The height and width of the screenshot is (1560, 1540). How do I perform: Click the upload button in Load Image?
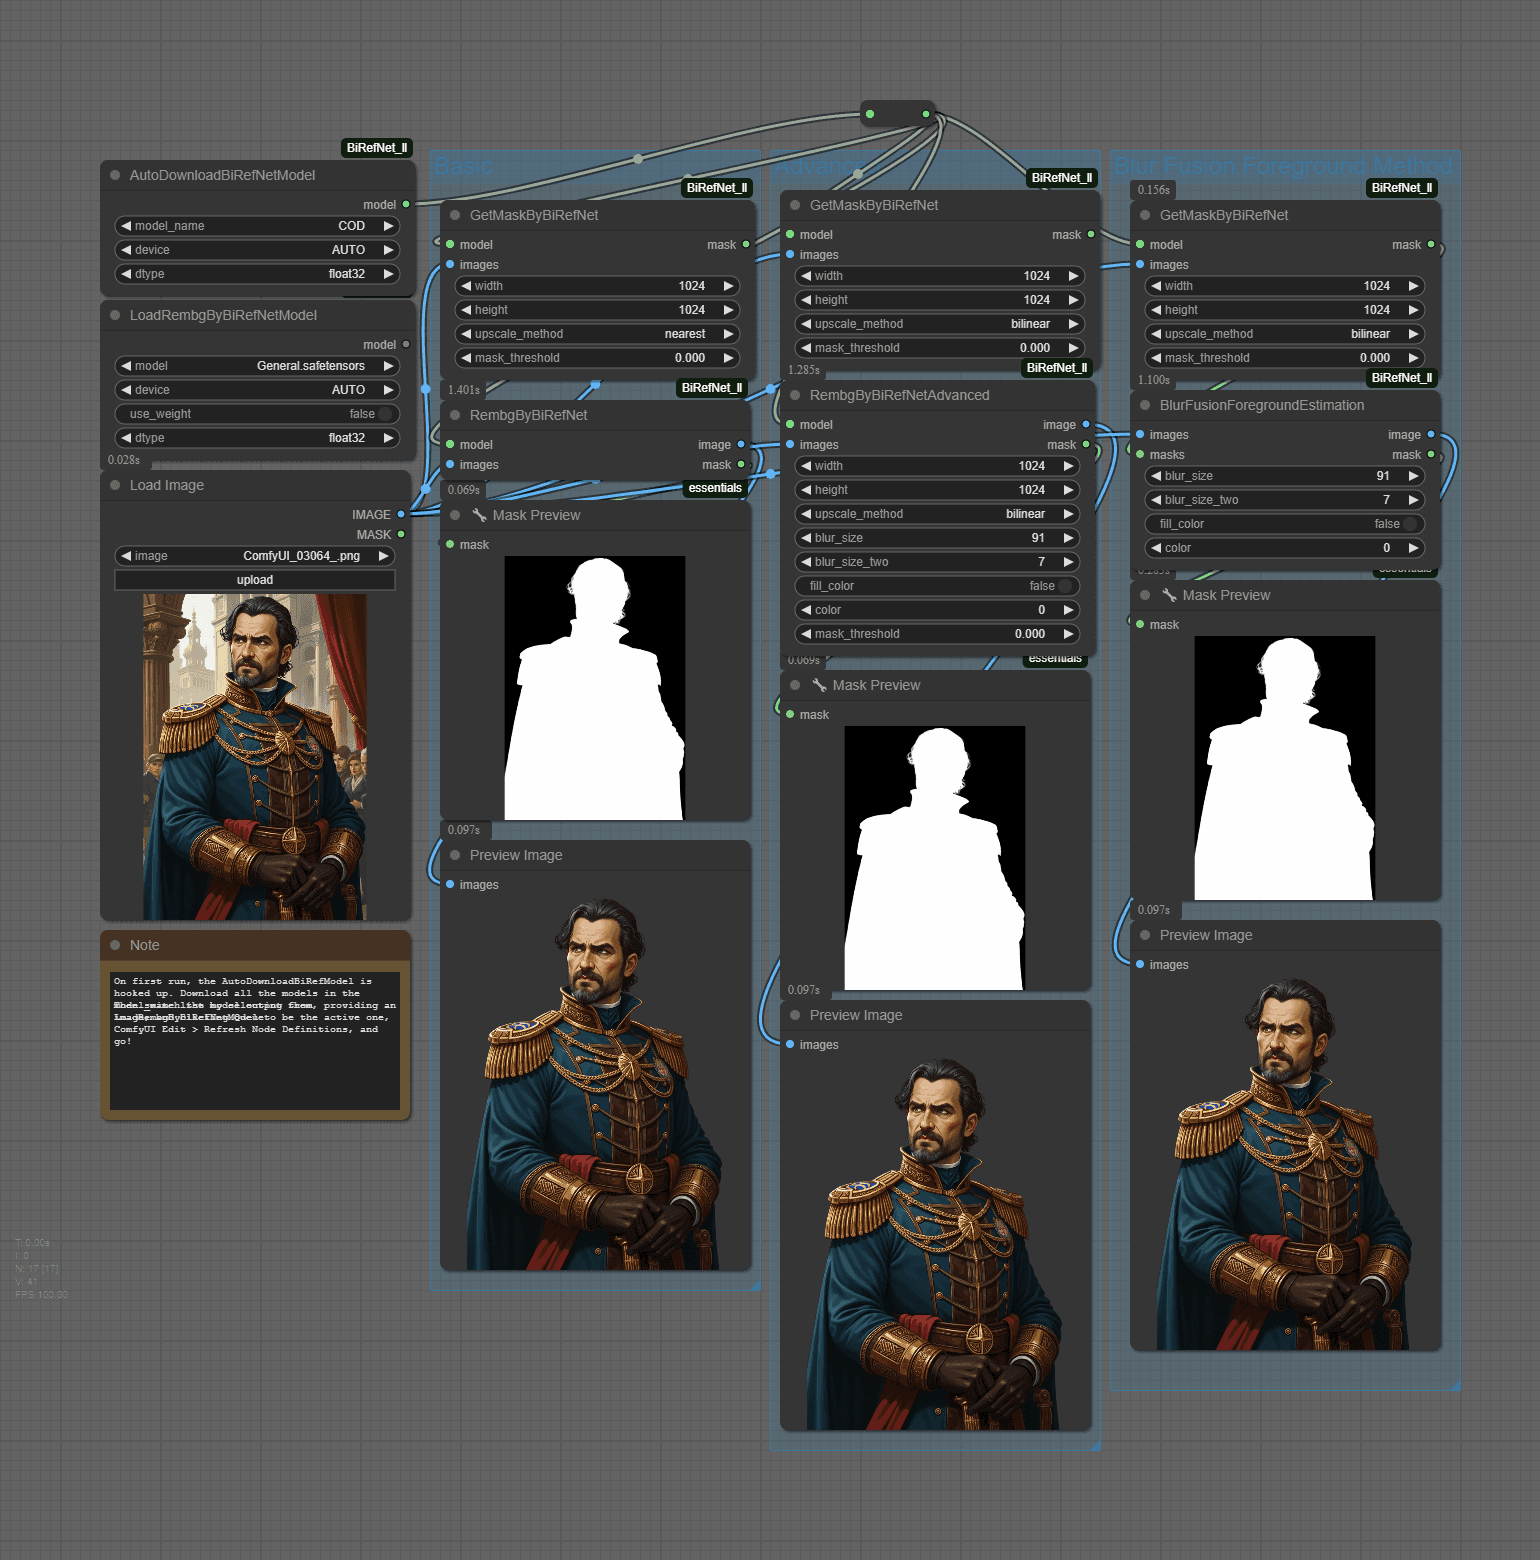click(255, 580)
